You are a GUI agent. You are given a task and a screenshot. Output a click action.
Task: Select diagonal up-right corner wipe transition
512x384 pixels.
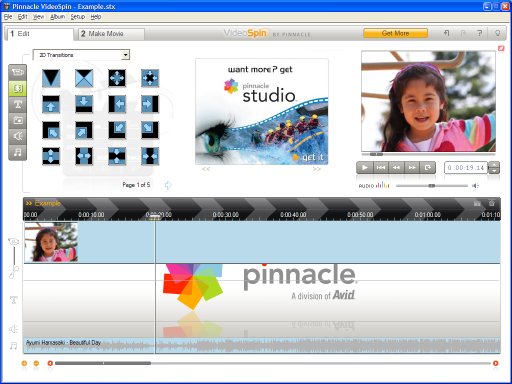(84, 130)
